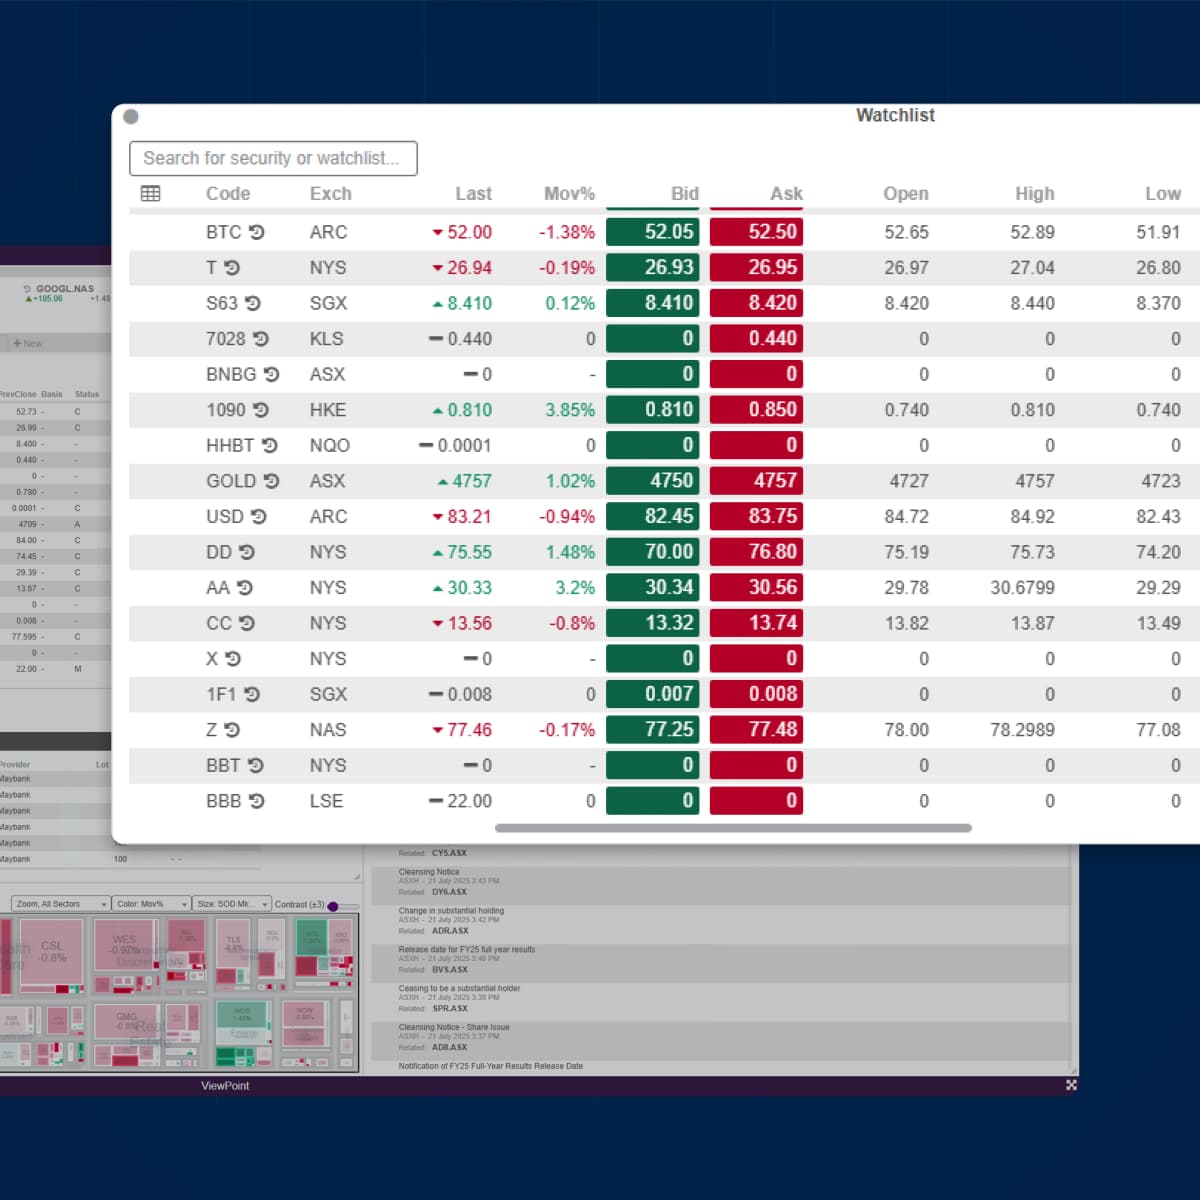Open the Color Mov% dropdown
1200x1200 pixels.
(x=151, y=904)
